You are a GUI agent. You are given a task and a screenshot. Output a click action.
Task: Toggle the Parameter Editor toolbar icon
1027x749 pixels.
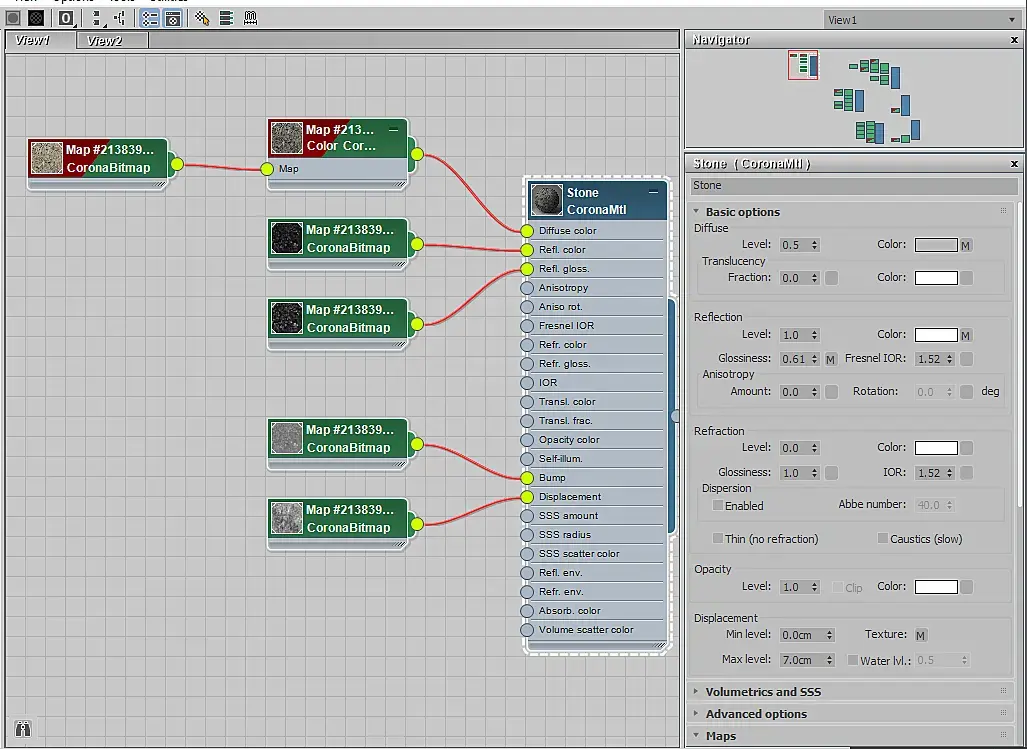172,18
